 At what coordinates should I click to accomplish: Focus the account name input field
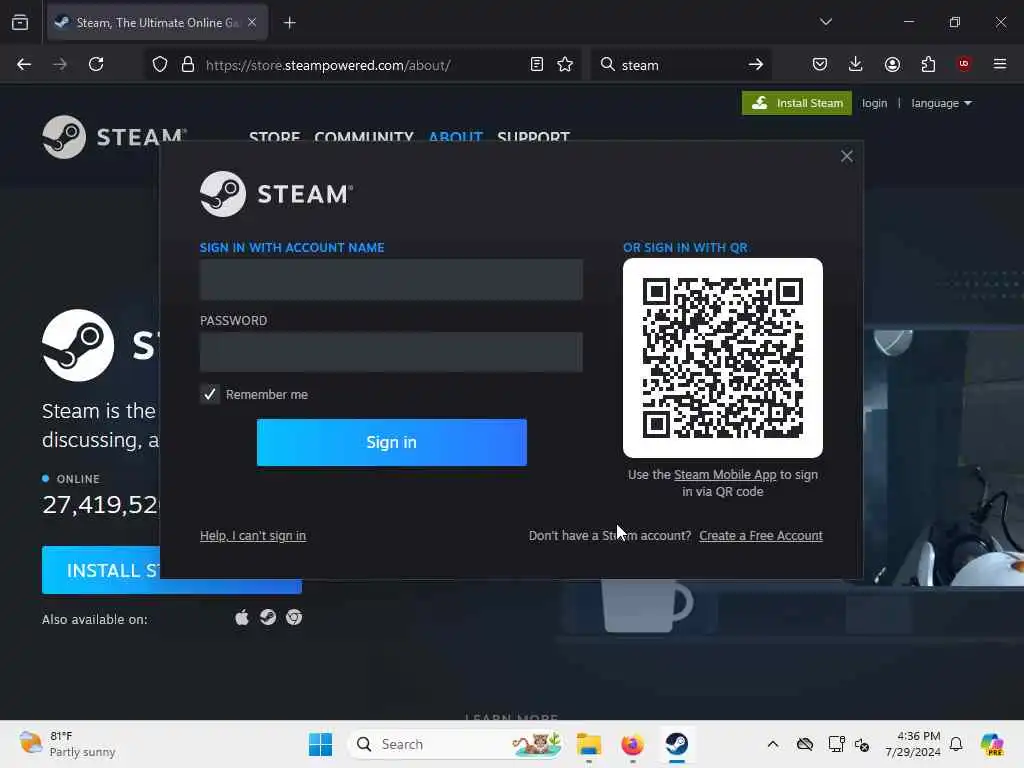tap(391, 280)
